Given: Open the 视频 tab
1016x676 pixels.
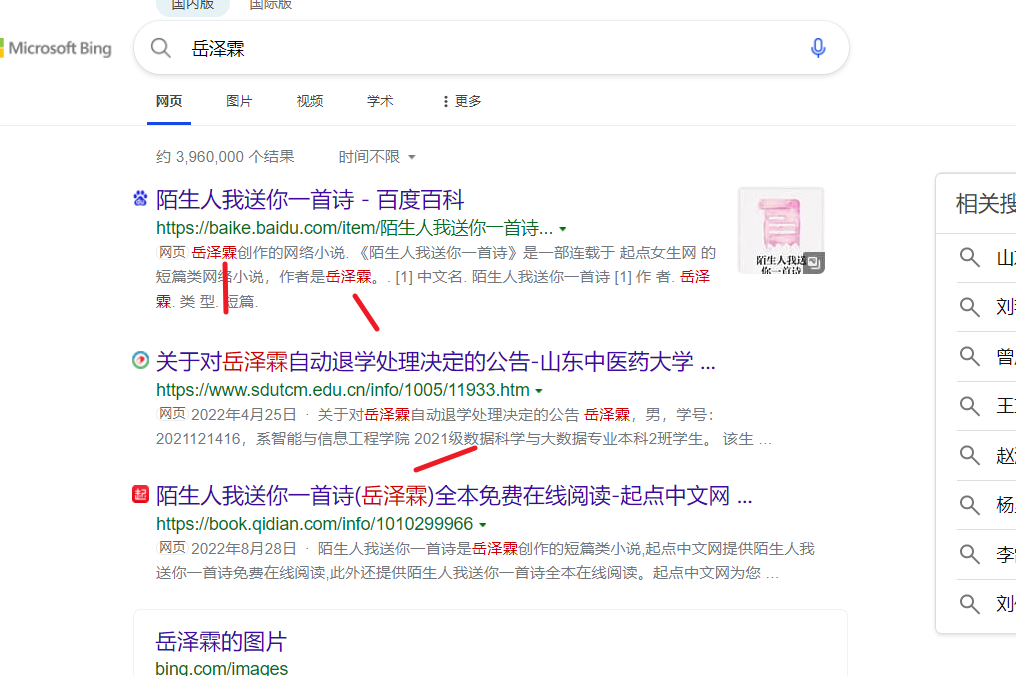Looking at the screenshot, I should [x=310, y=101].
